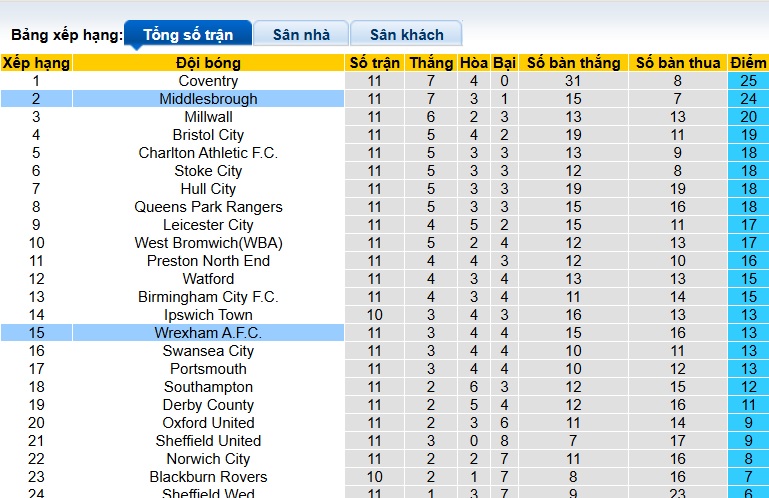Viewport: 769px width, 498px height.
Task: Click Blackburn Rovers team name
Action: (208, 477)
